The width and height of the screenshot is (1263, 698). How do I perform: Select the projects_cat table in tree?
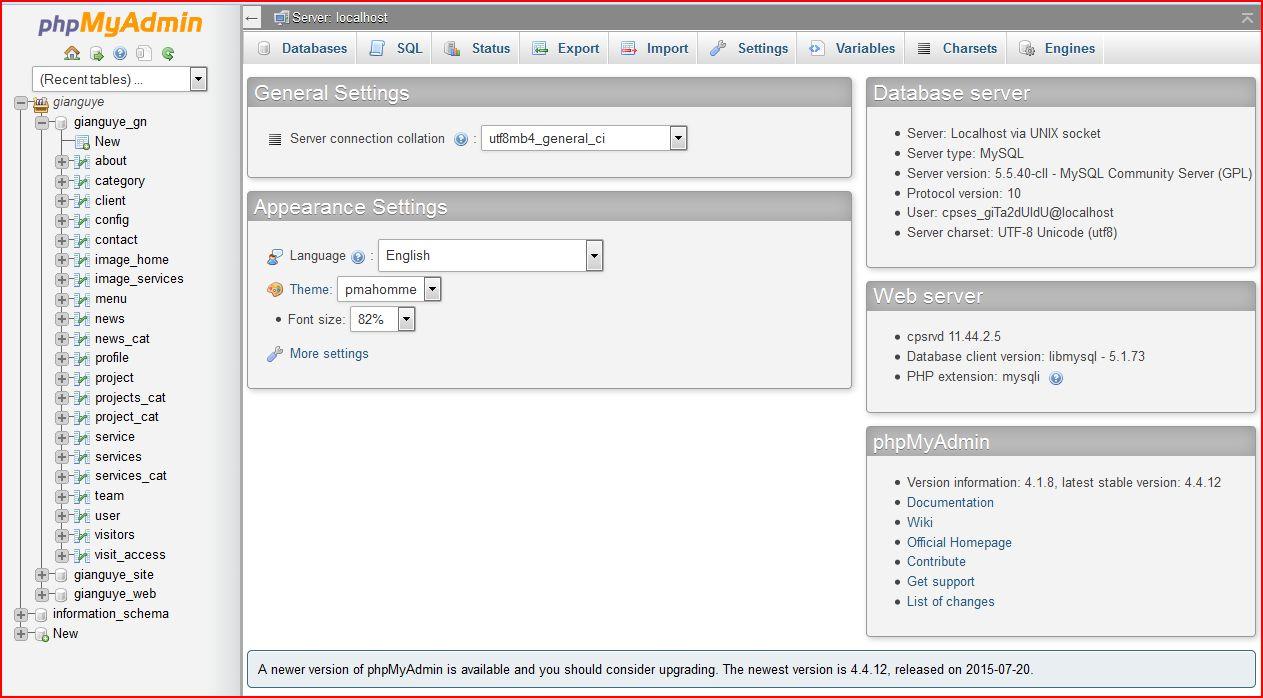point(130,398)
